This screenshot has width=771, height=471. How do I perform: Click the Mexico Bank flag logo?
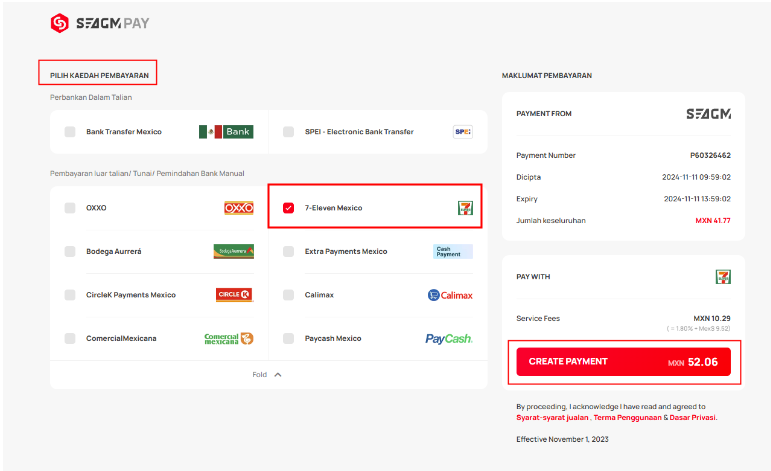click(x=226, y=132)
